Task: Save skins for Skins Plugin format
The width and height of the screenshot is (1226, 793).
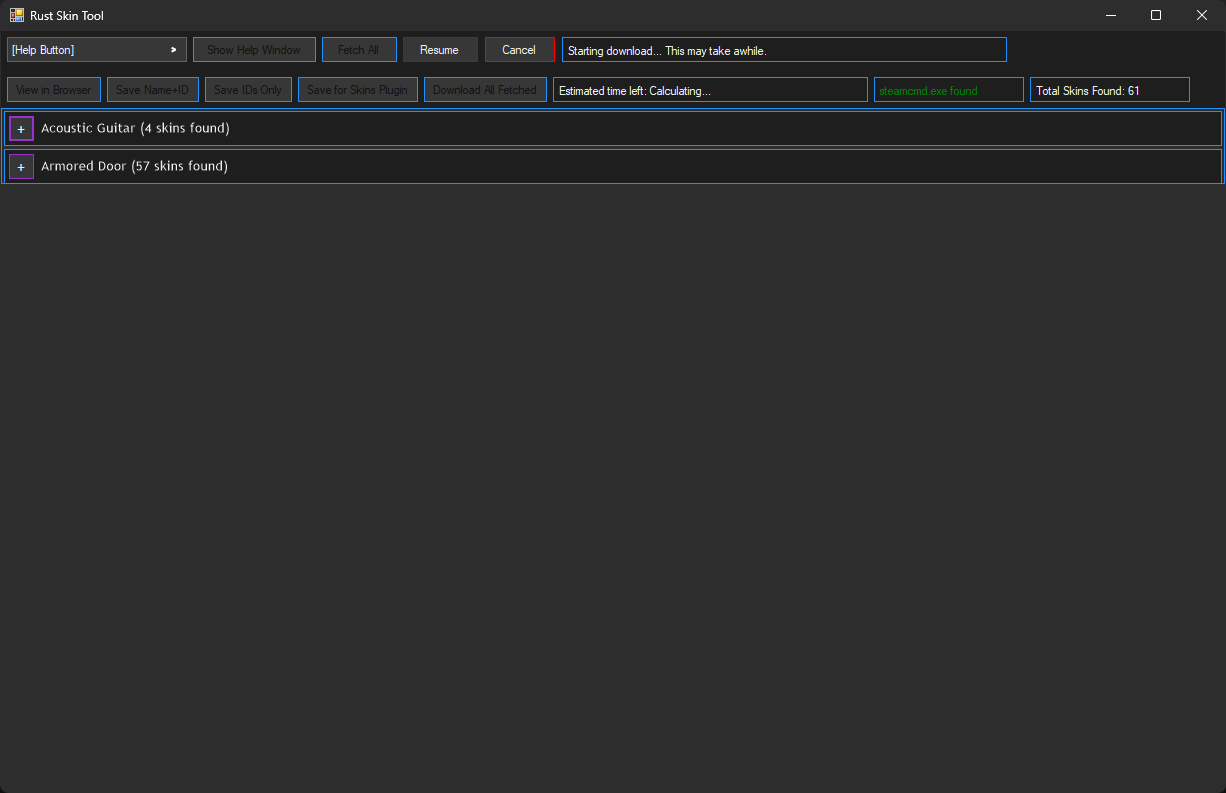Action: pos(358,89)
